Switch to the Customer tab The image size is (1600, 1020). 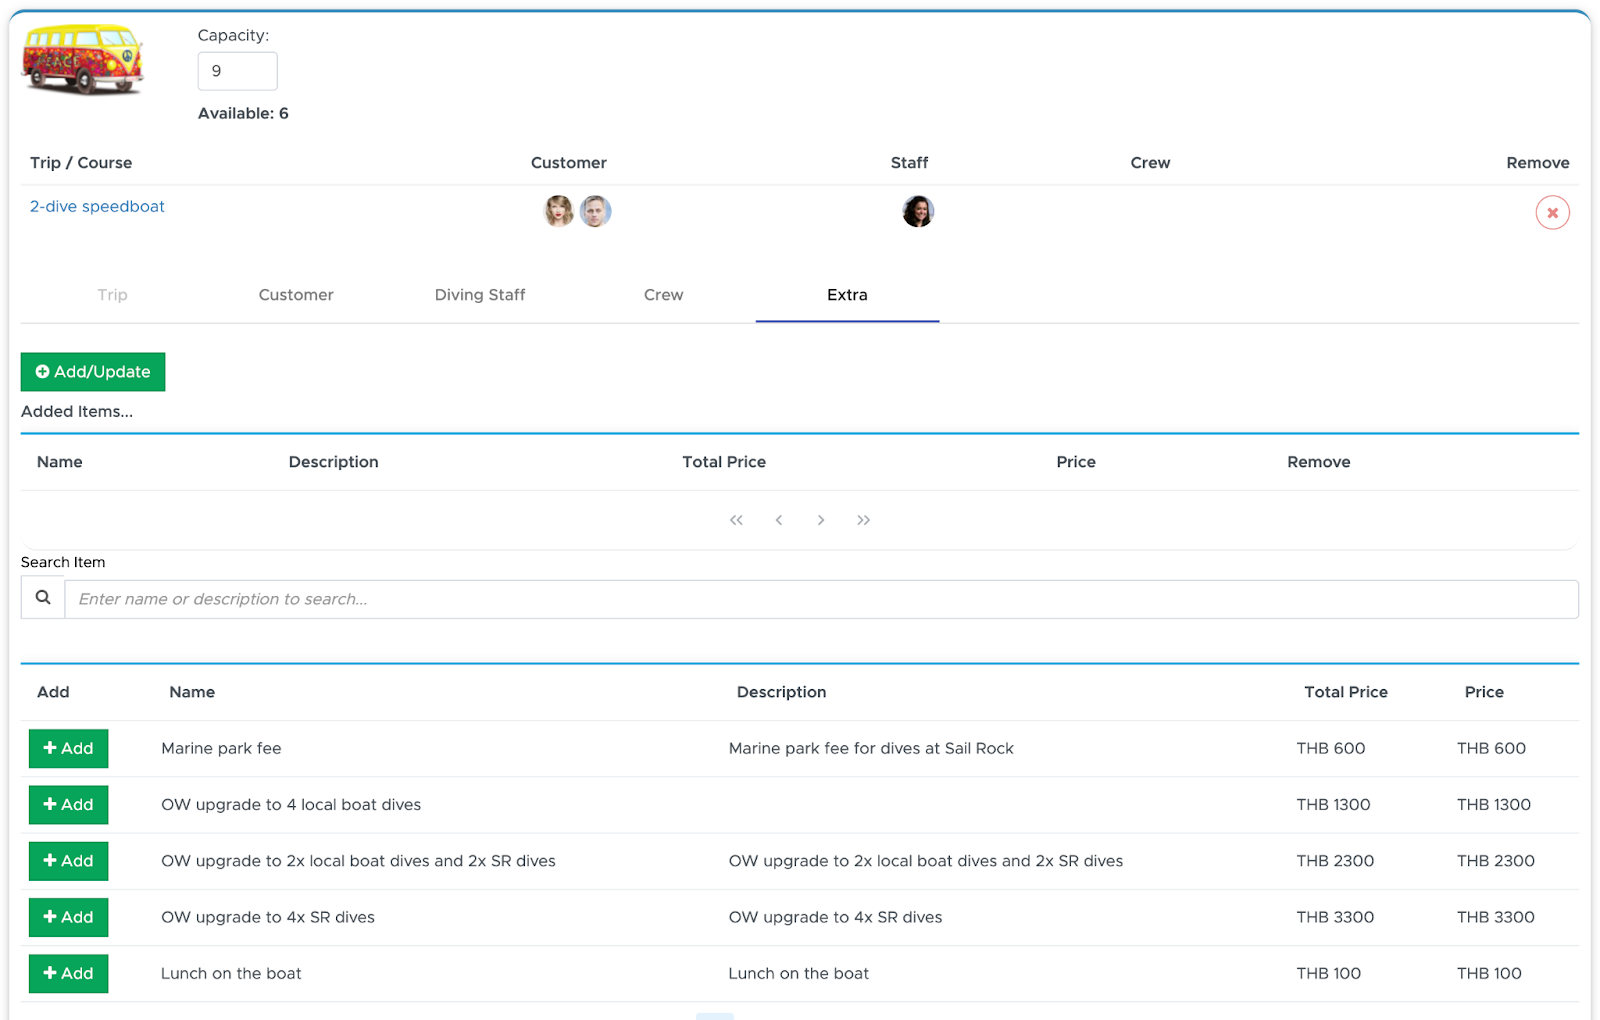pos(296,295)
